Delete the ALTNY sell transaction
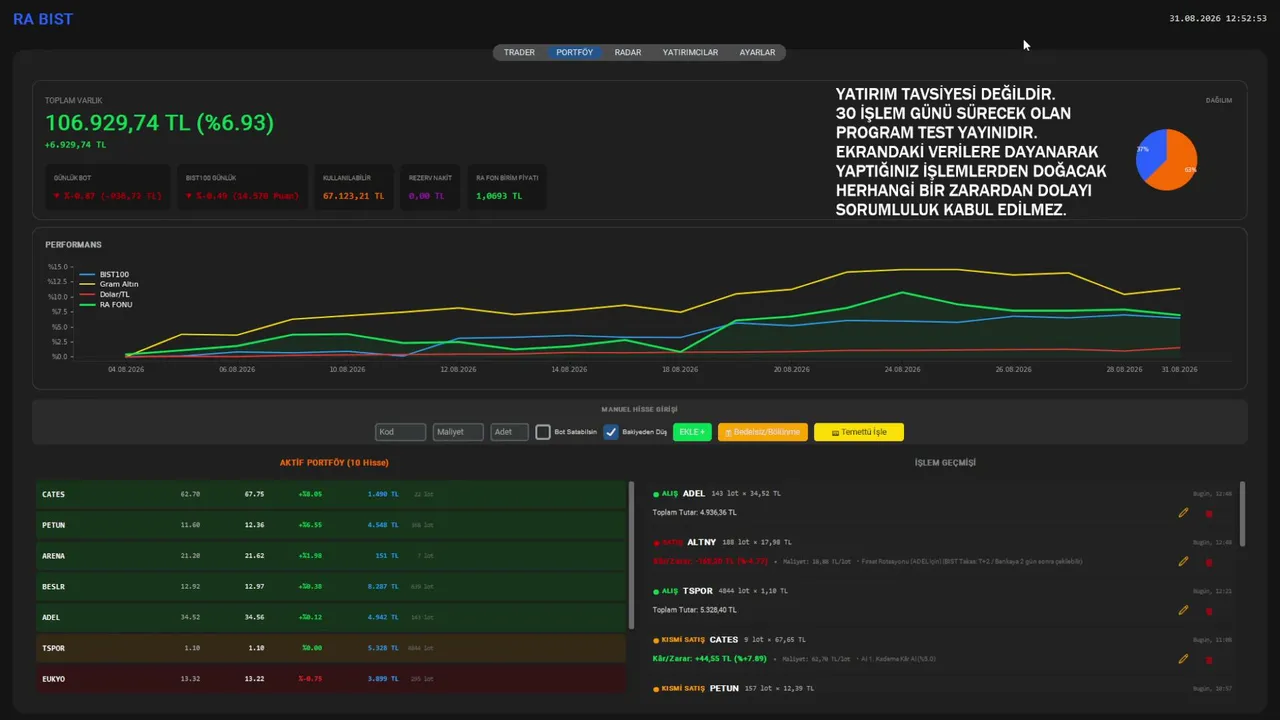The height and width of the screenshot is (720, 1280). (x=1208, y=562)
